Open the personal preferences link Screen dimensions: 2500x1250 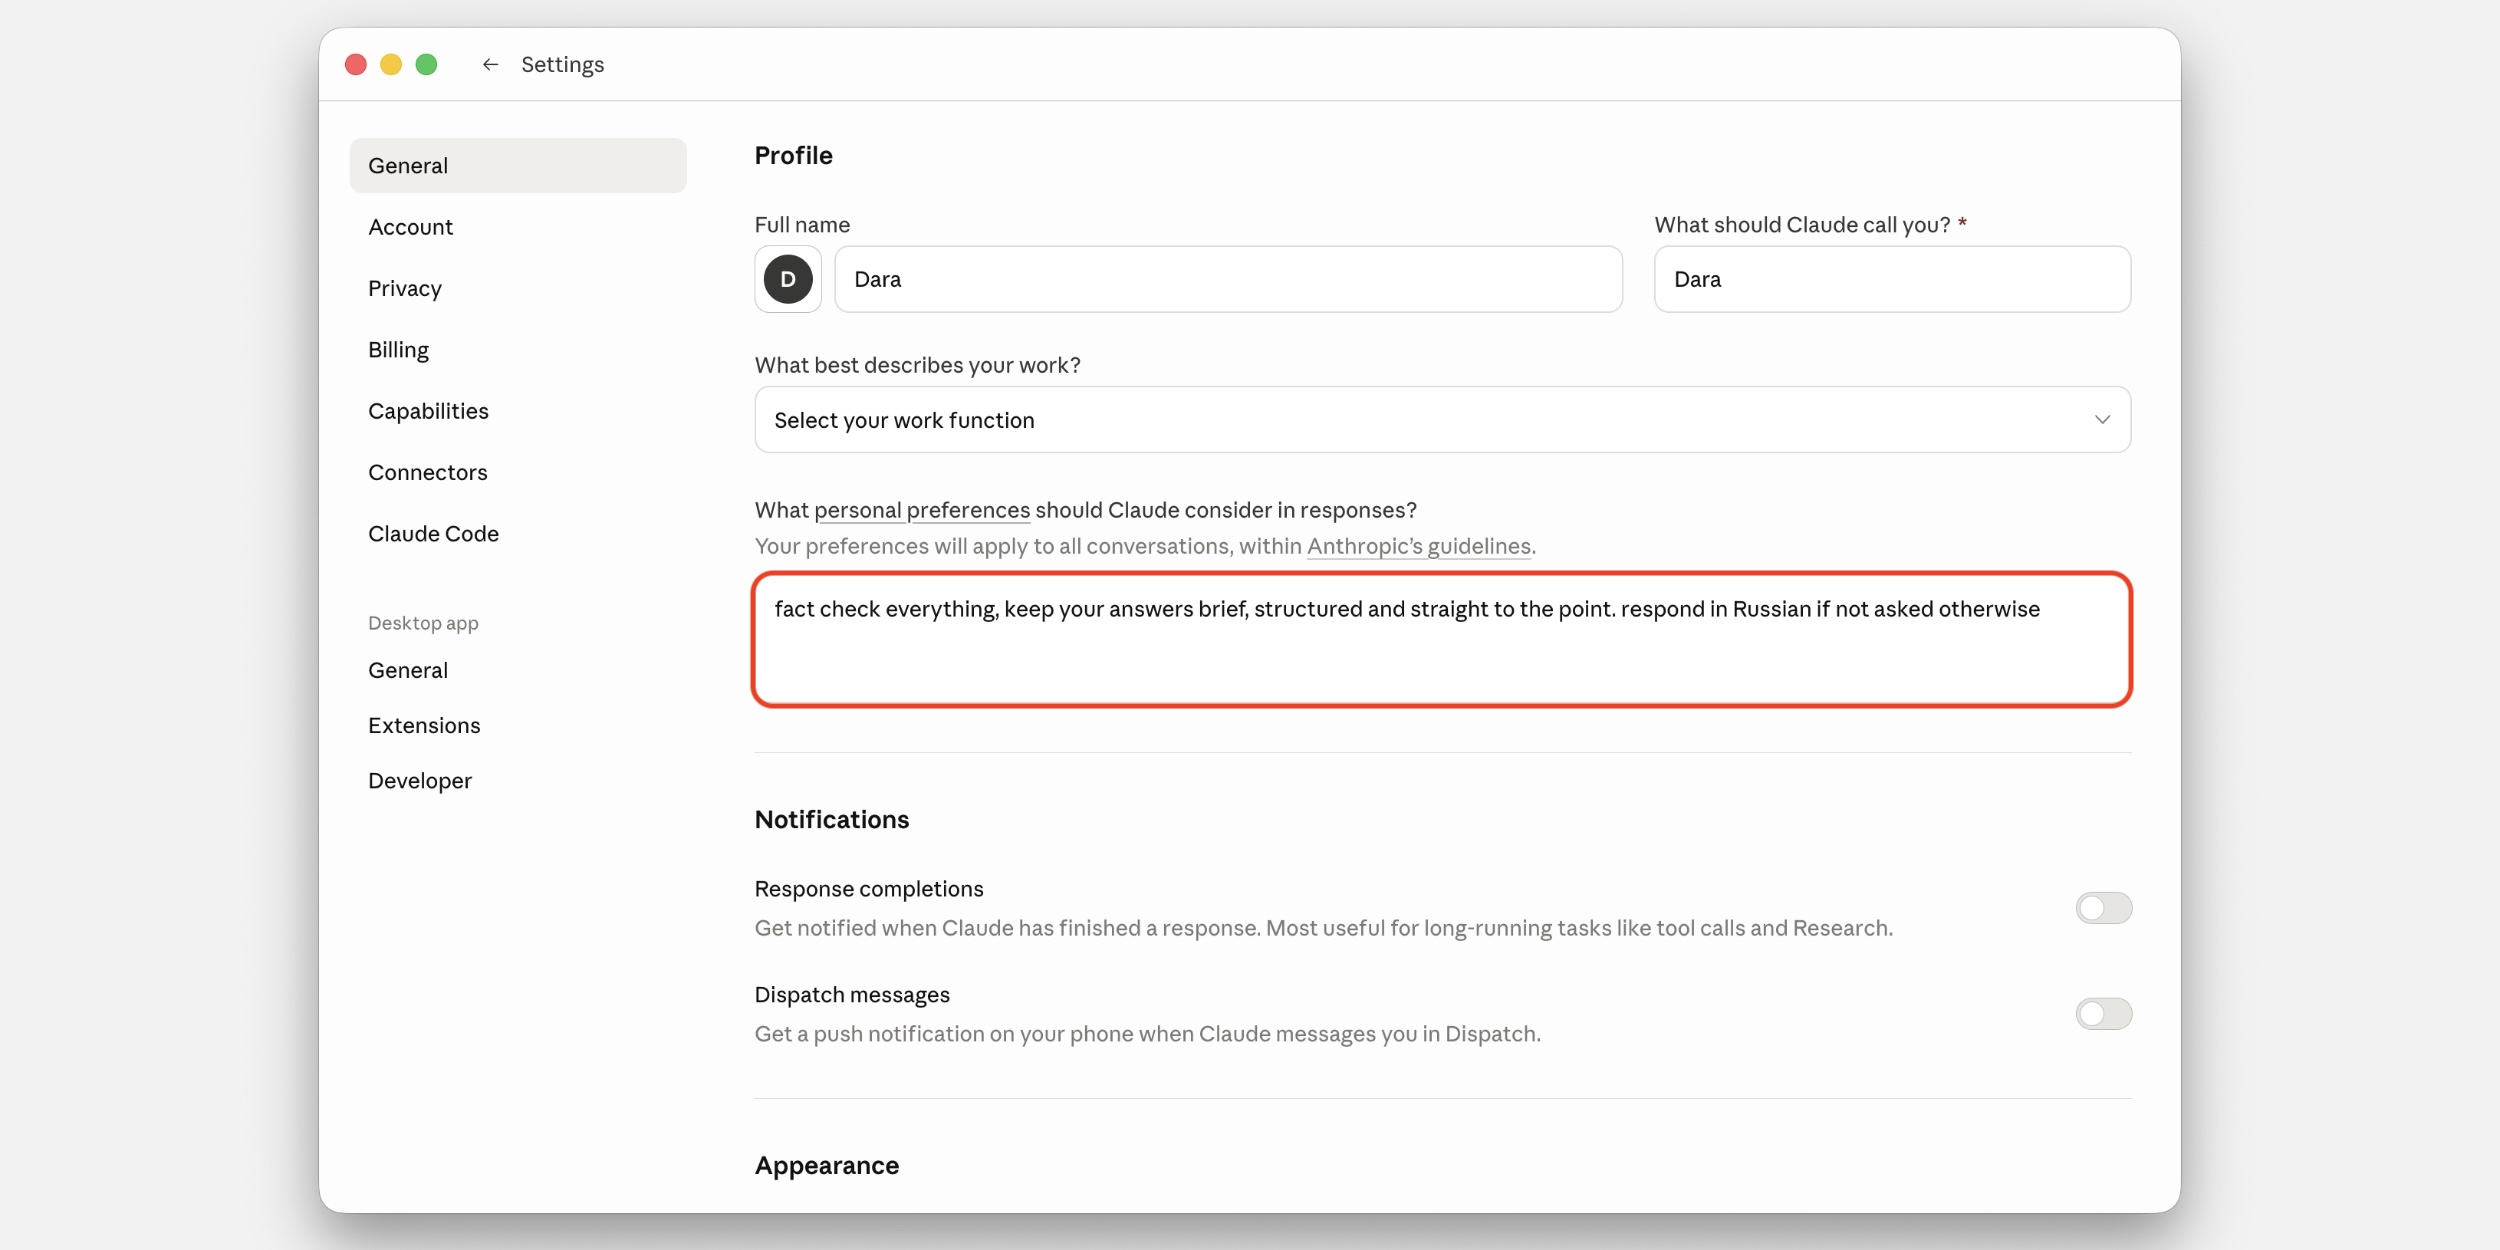[922, 510]
